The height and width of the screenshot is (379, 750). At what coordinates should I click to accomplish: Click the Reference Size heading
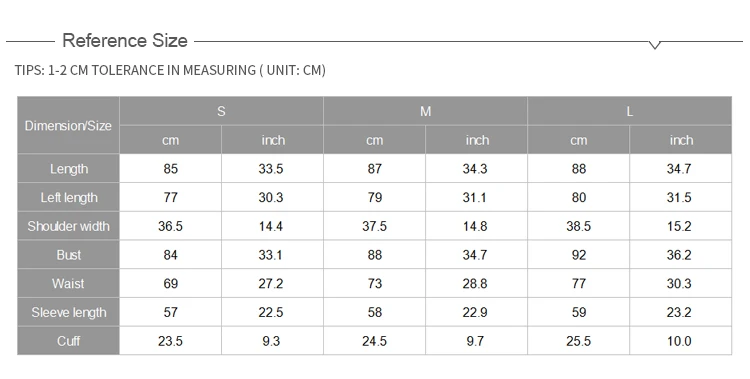click(125, 41)
